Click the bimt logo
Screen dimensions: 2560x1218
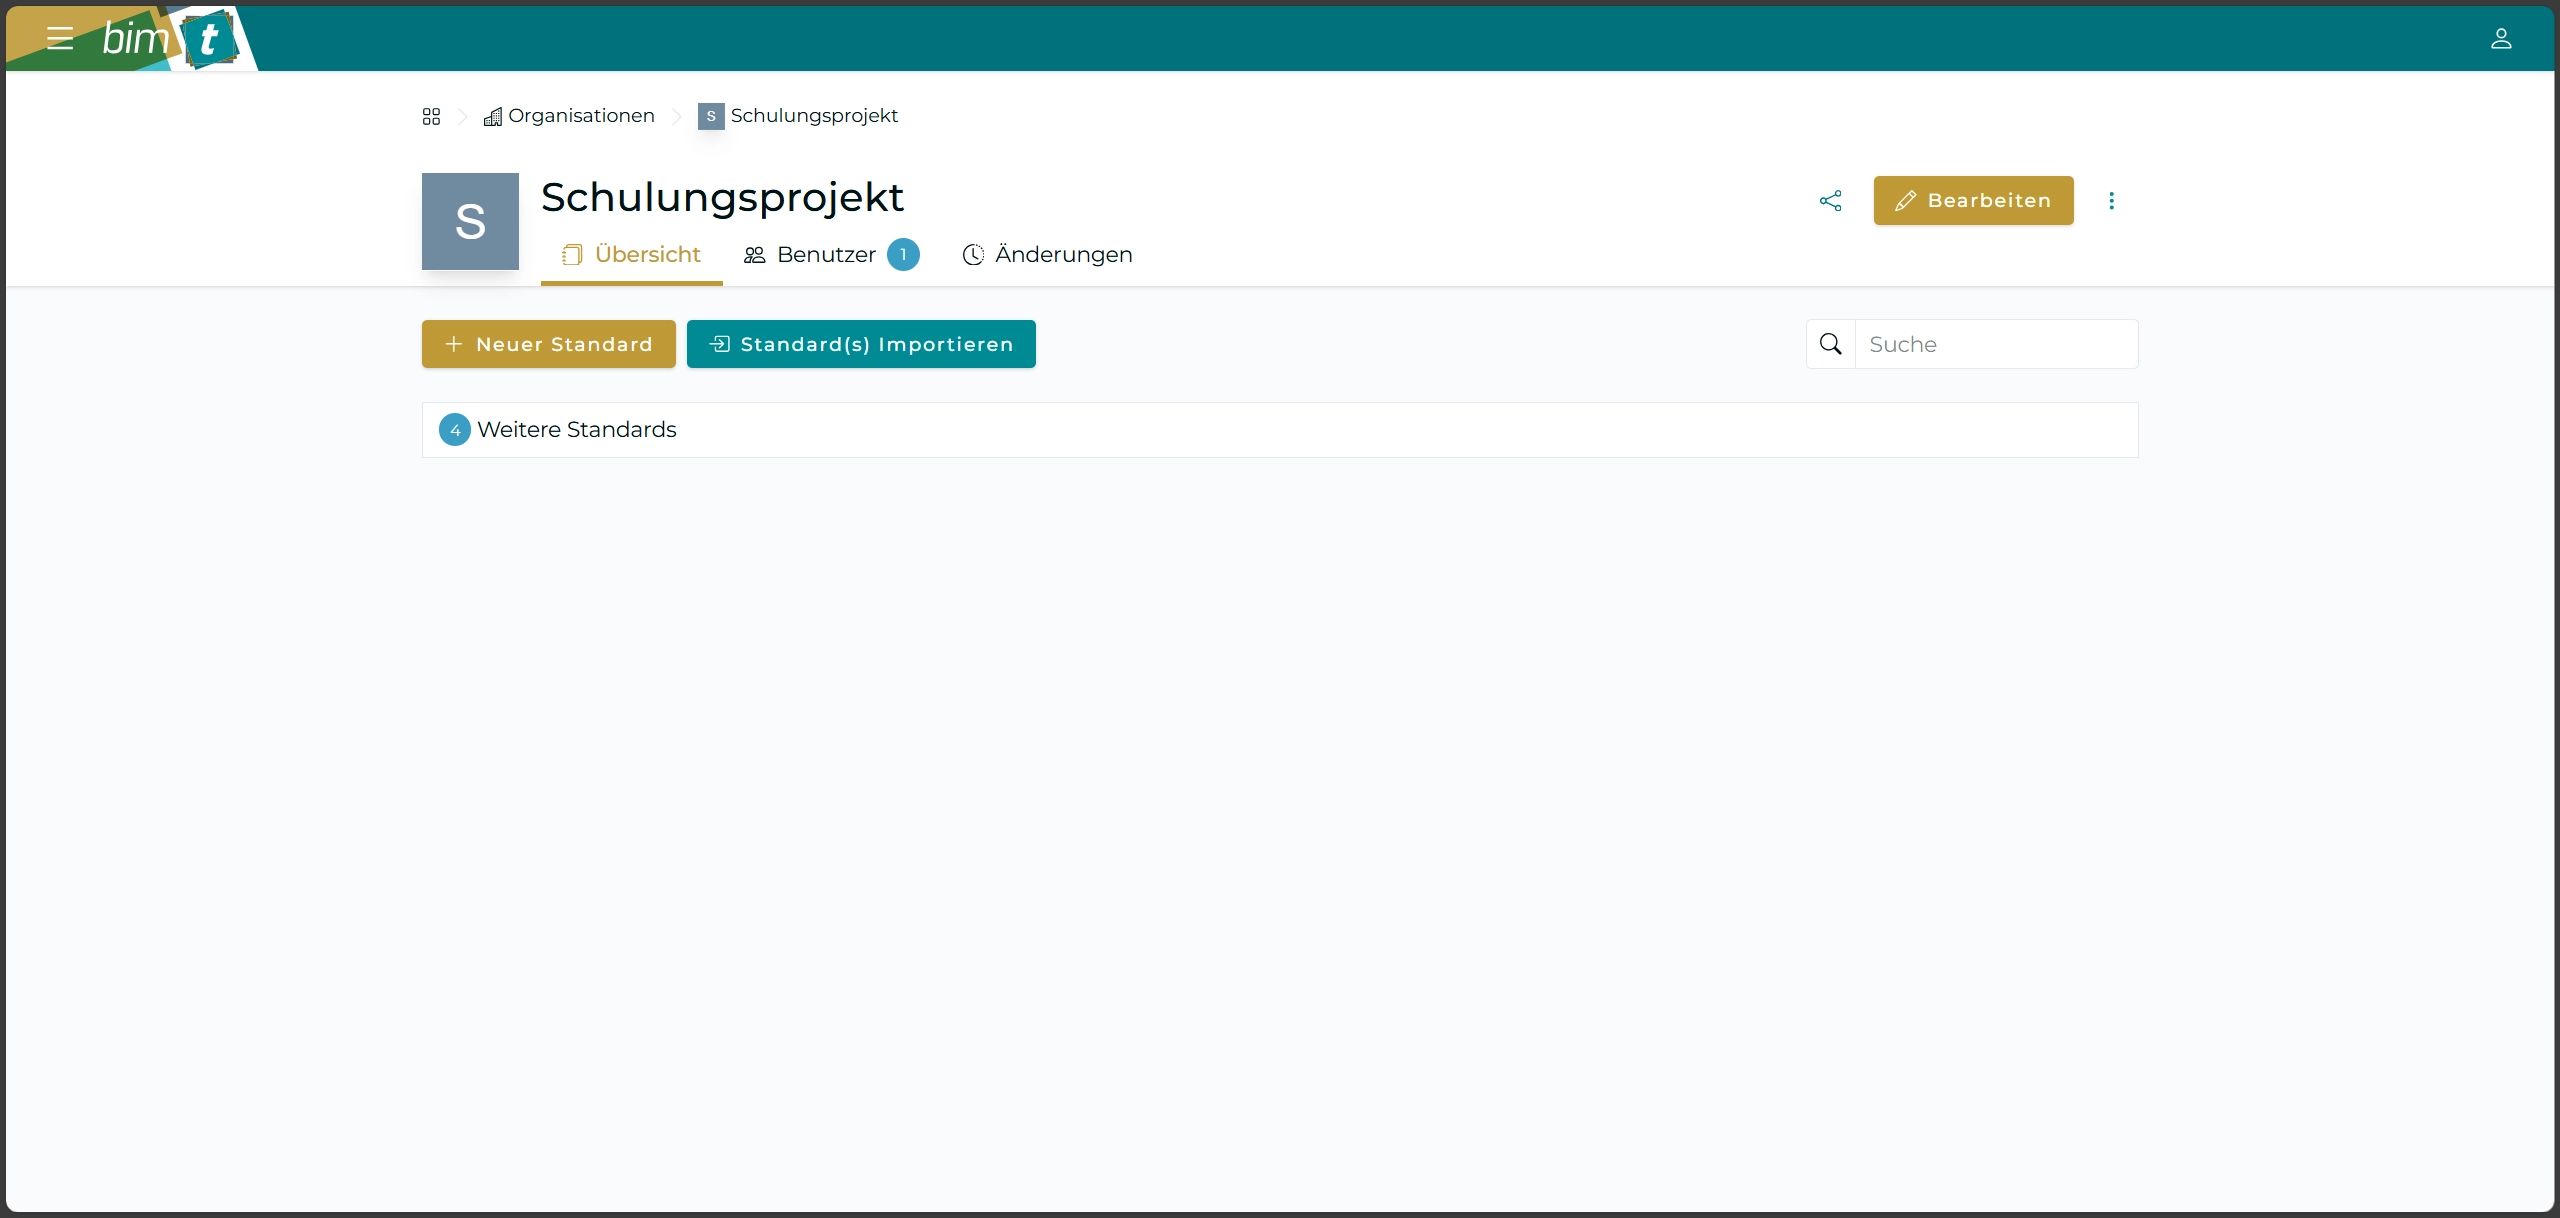pyautogui.click(x=170, y=39)
